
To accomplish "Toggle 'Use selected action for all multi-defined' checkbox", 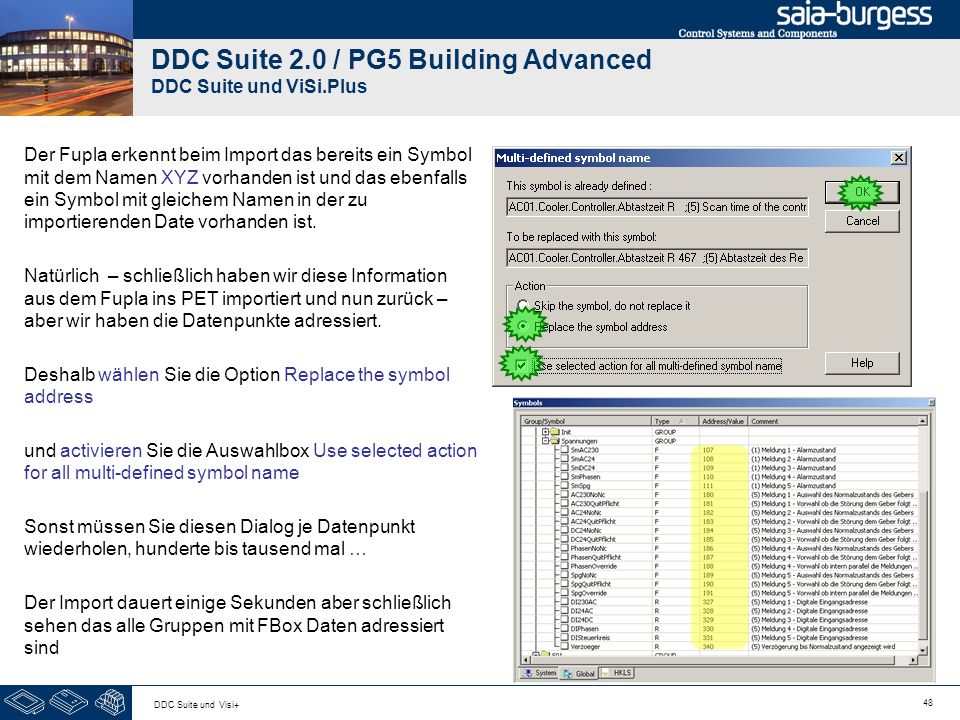I will (x=521, y=366).
